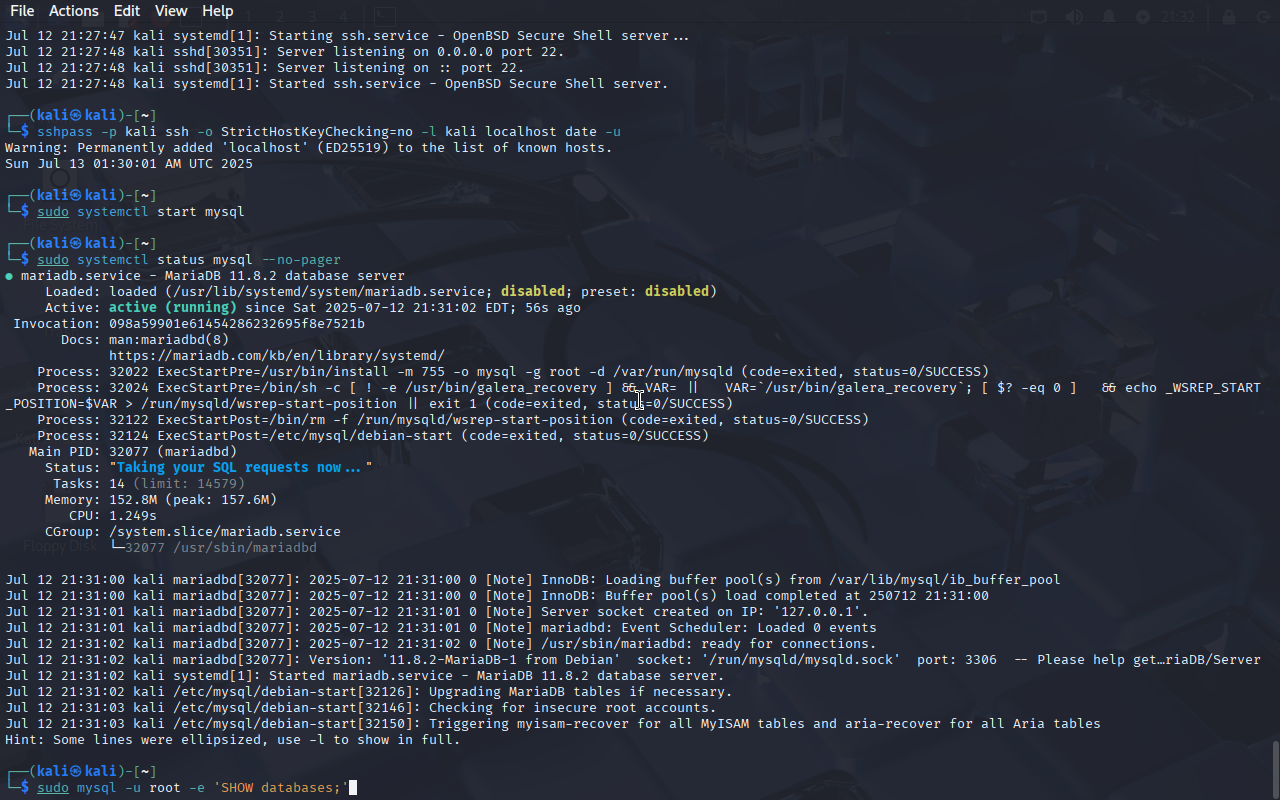This screenshot has width=1280, height=800.
Task: Click the 'Process: 32122 ExecStartPost=/bin/rm' line
Action: 453,420
